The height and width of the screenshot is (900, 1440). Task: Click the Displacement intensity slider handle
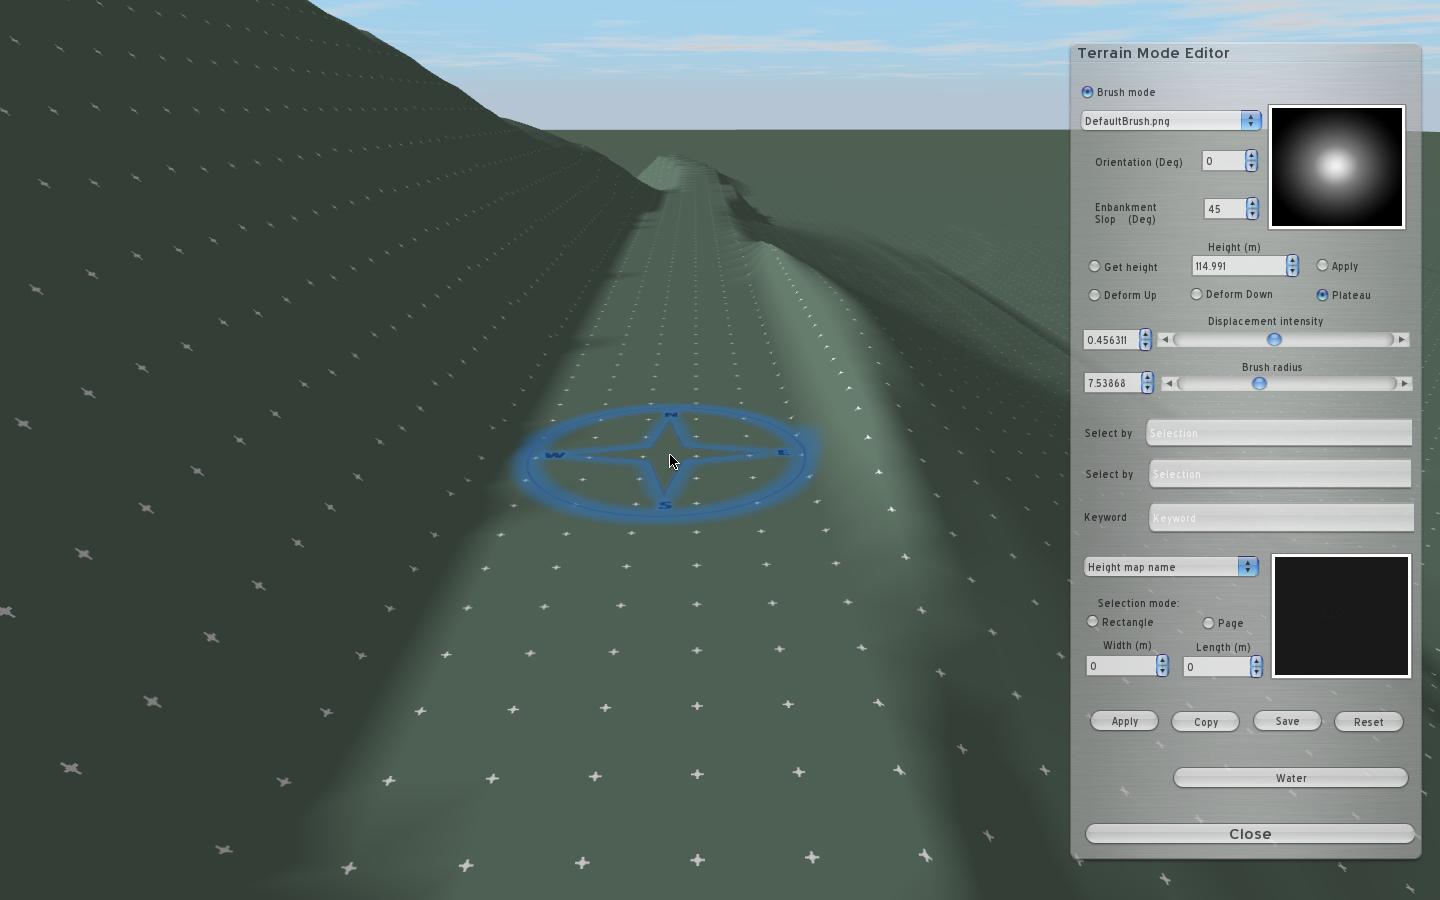click(1274, 340)
